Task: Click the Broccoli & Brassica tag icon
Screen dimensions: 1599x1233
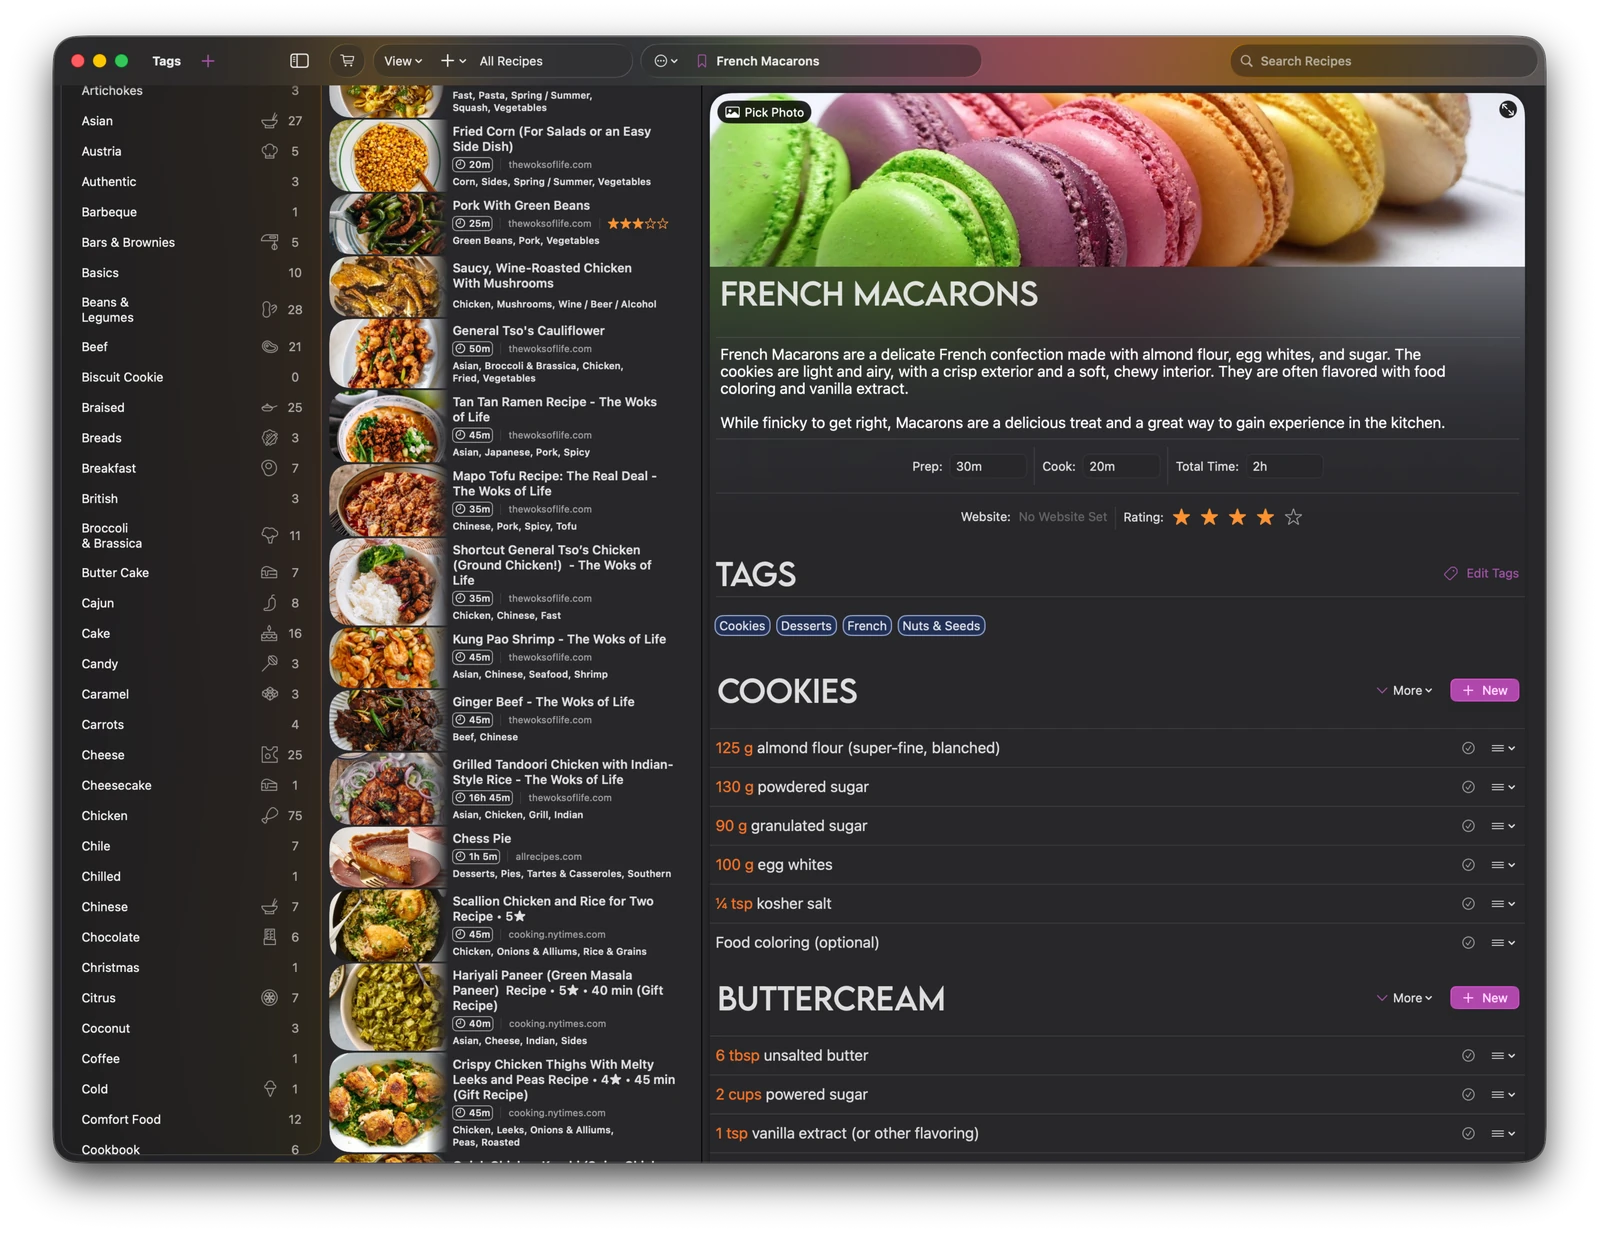Action: coord(269,536)
